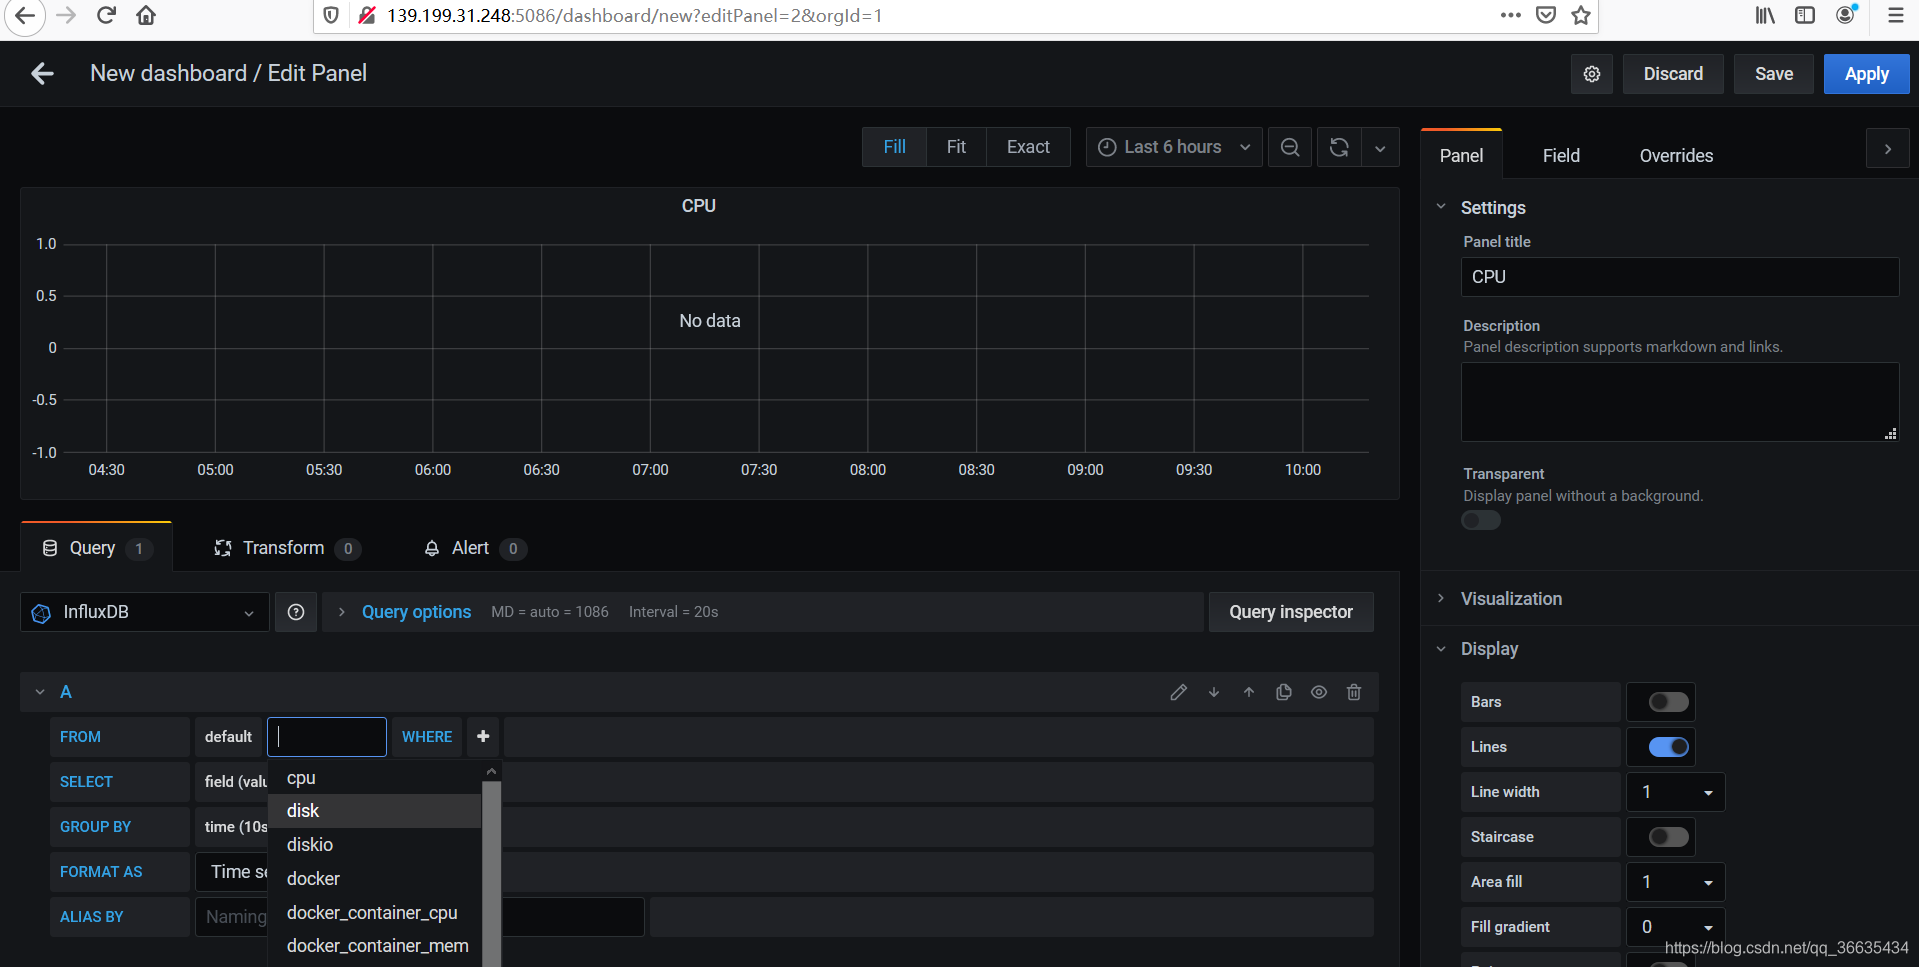
Task: Click tracking protection shield icon
Action: [x=332, y=16]
